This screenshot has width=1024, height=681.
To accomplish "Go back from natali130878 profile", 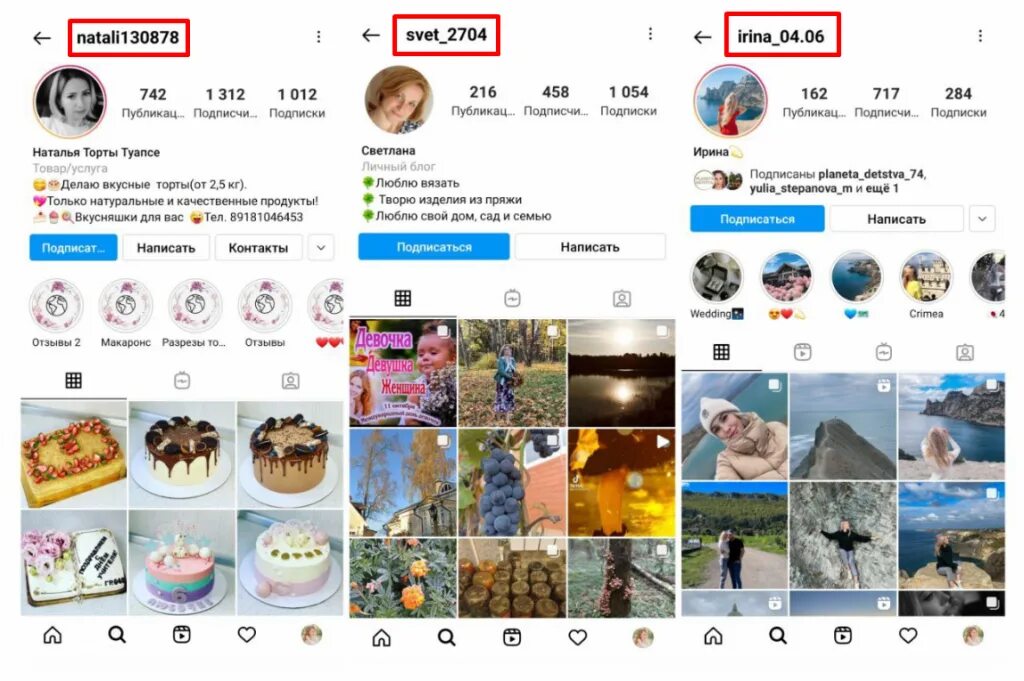I will pyautogui.click(x=42, y=38).
